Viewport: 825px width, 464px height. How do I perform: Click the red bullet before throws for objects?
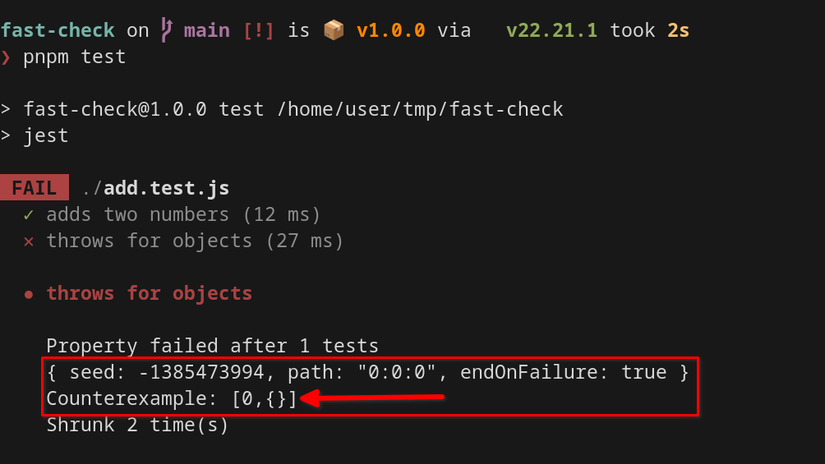[x=29, y=294]
